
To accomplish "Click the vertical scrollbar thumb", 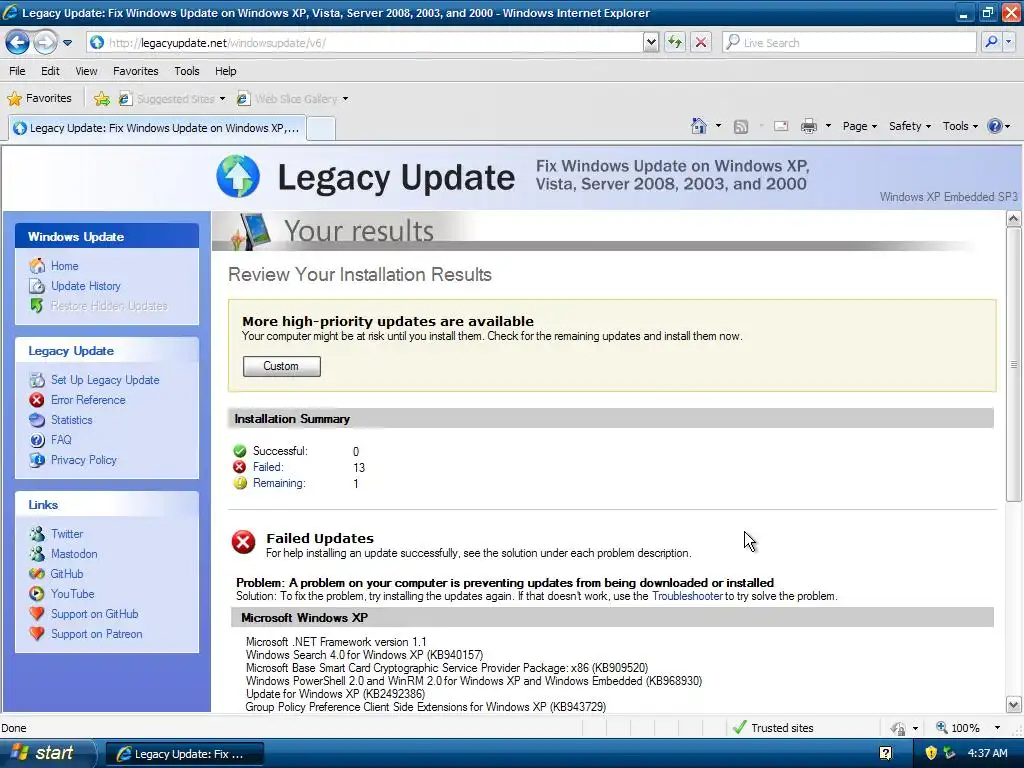I will tap(1013, 364).
